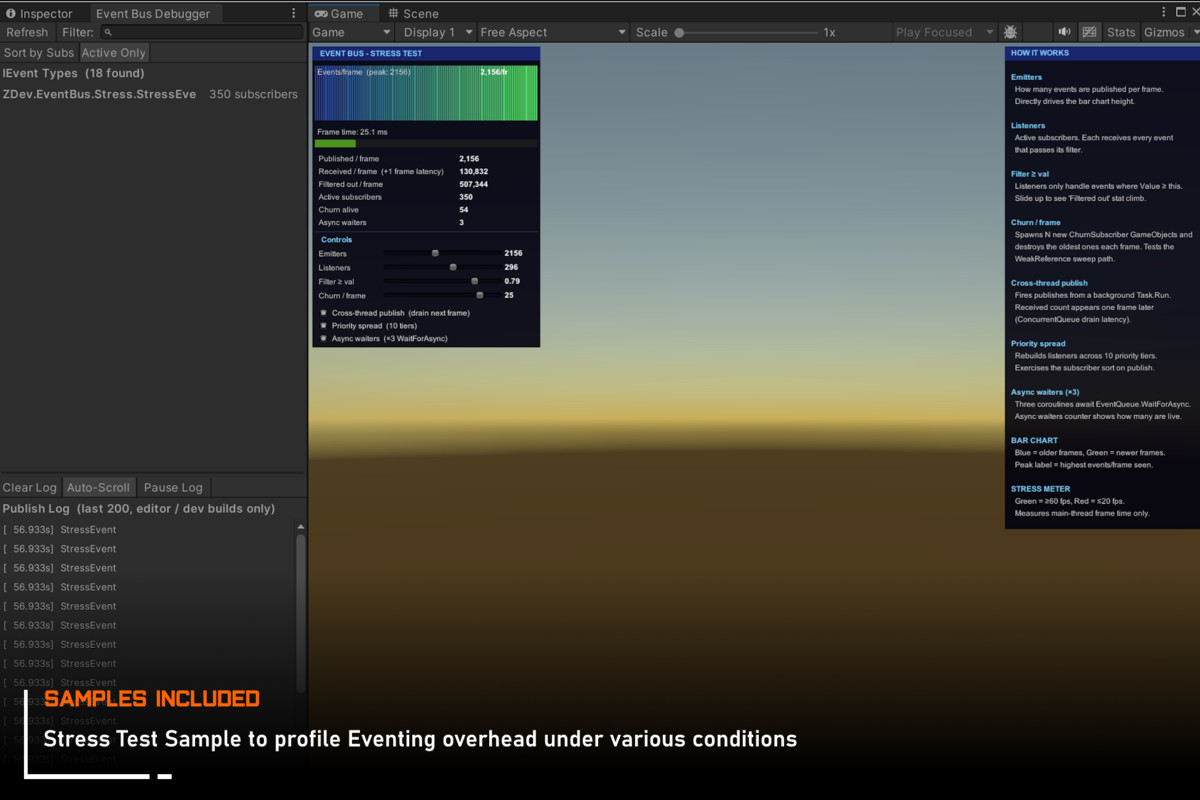Click 'STRESS METER' heading in How It Works
The height and width of the screenshot is (800, 1200).
1040,489
